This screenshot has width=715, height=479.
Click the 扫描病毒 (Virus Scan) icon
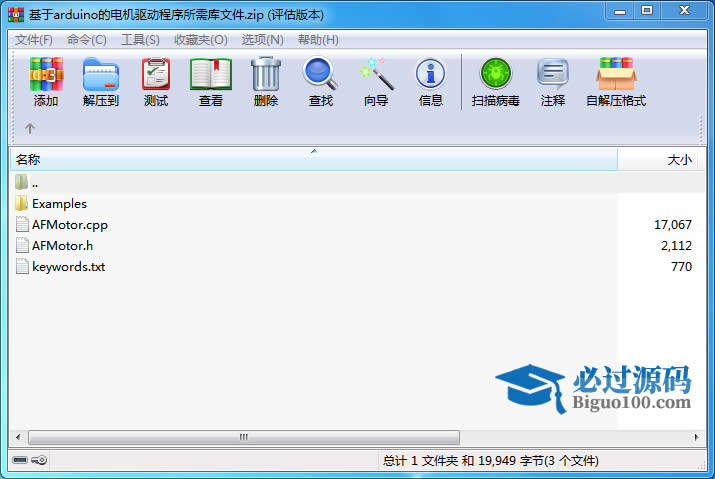496,74
